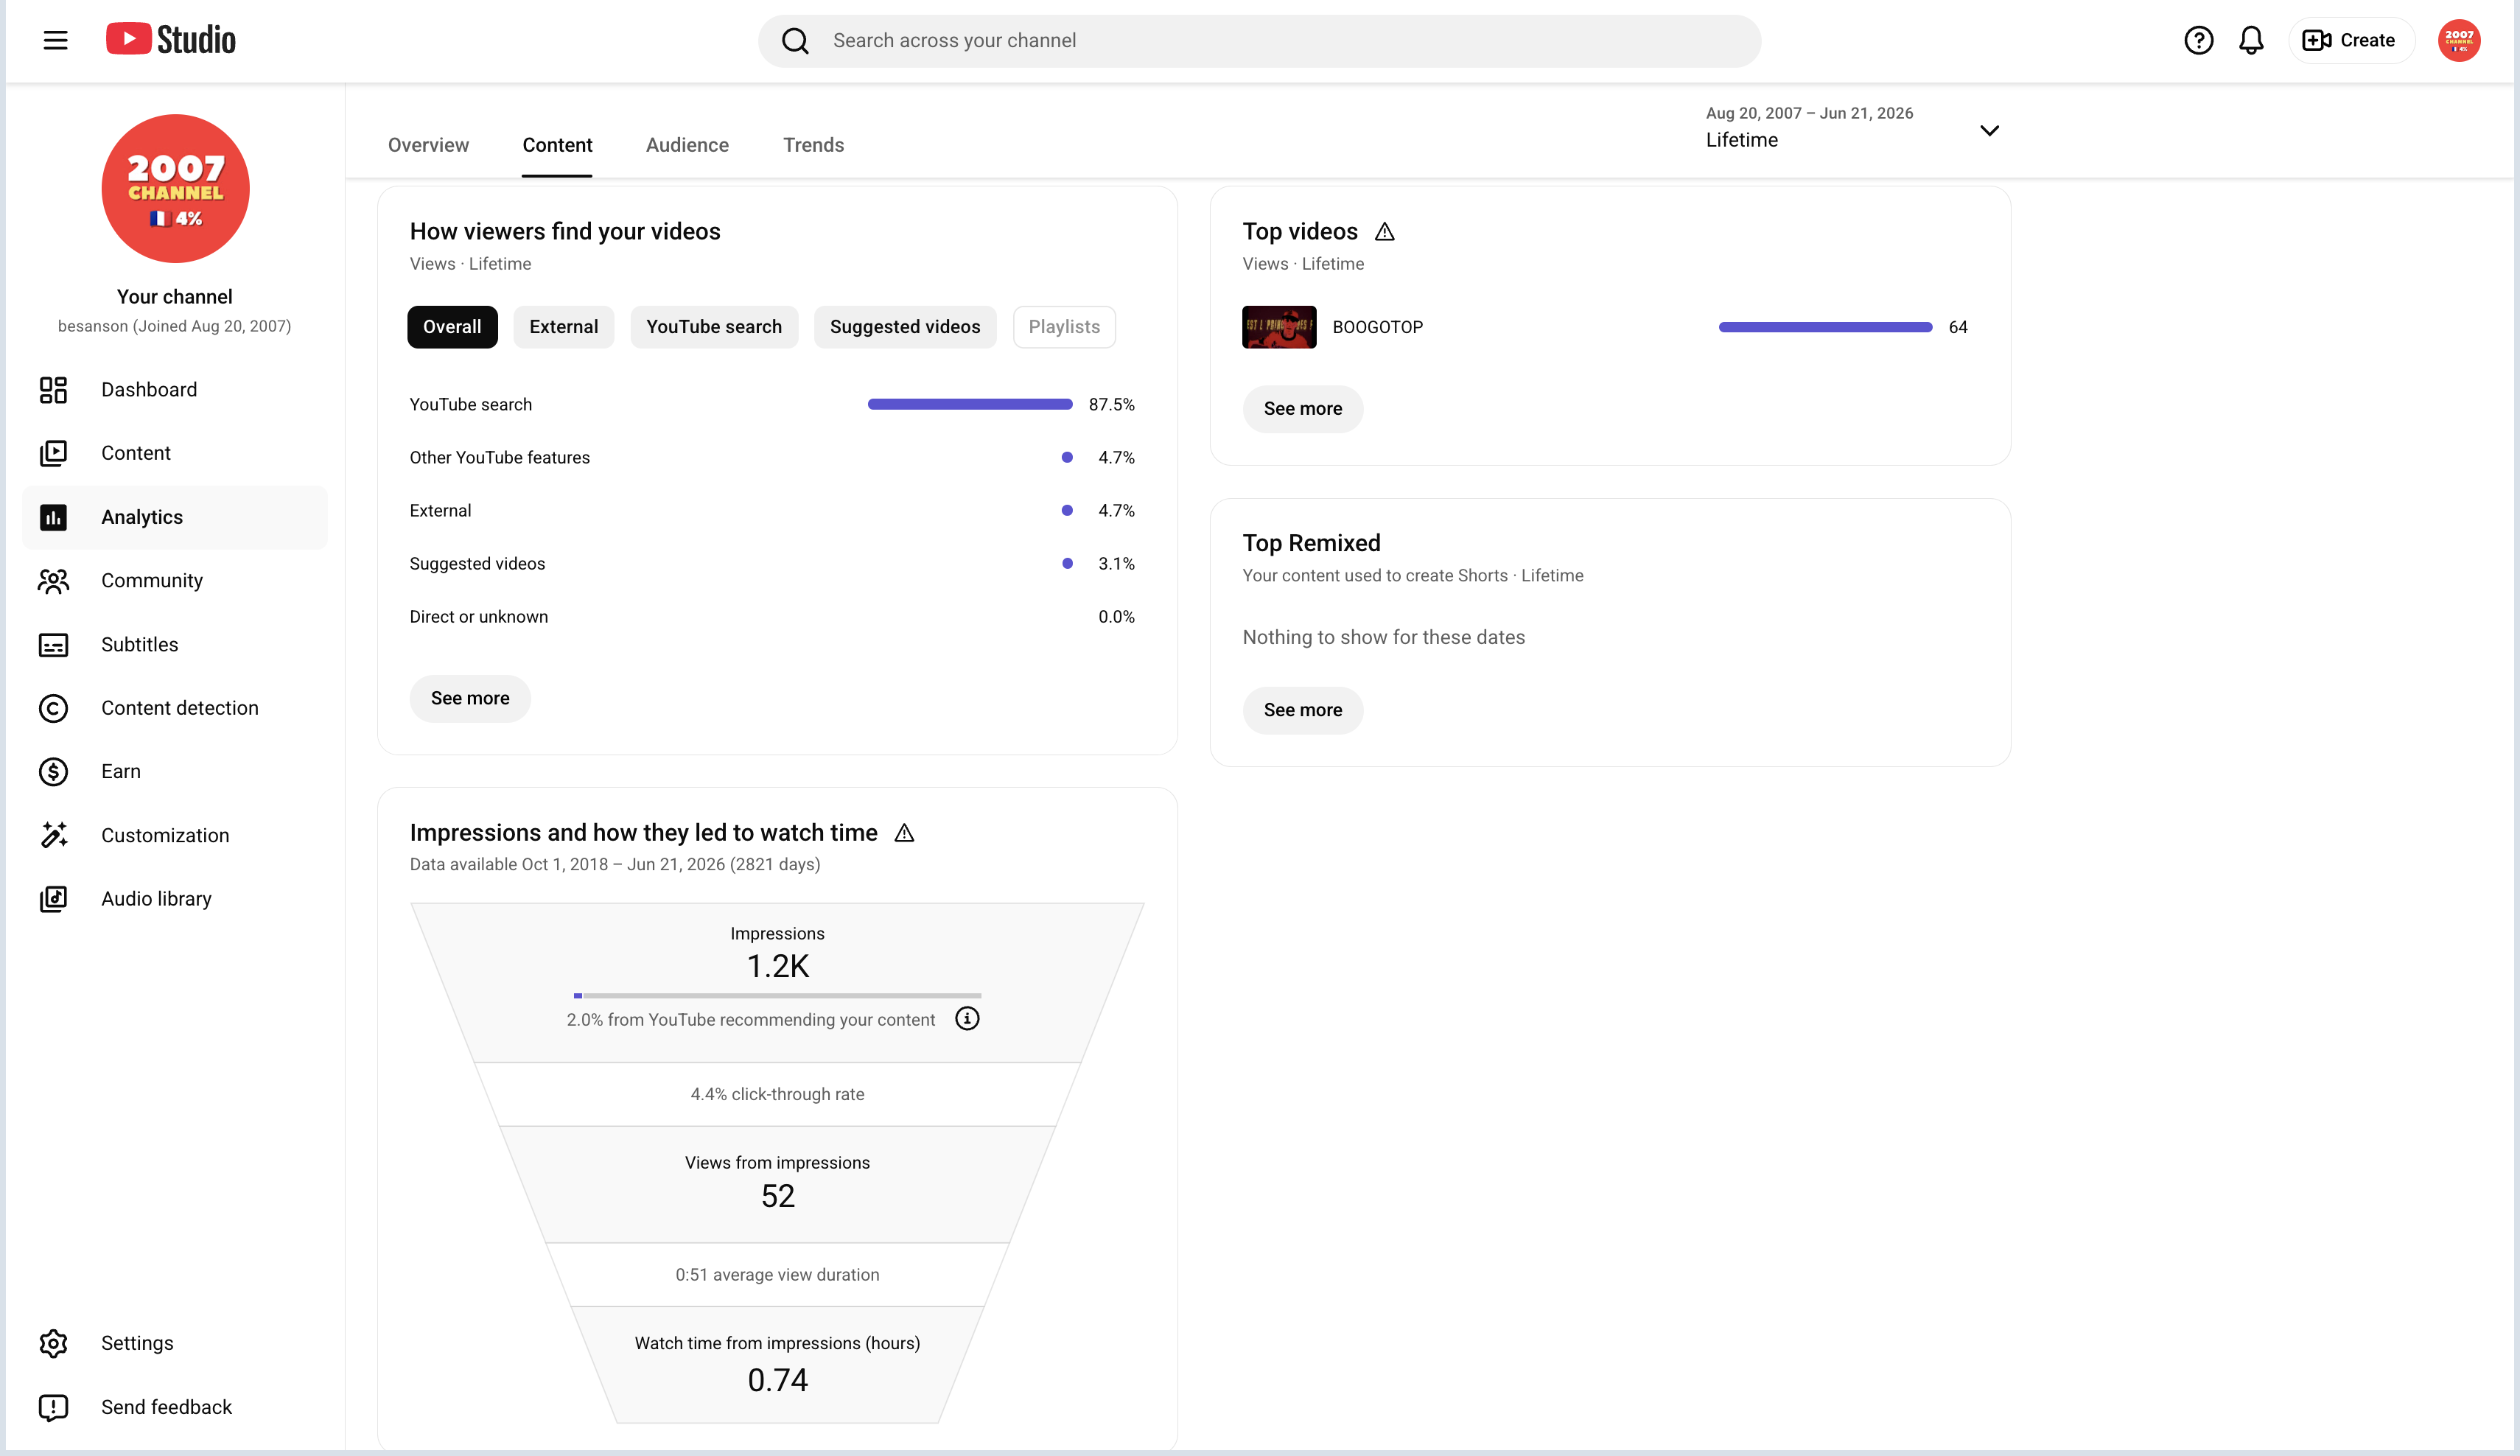Click the warning triangle beside Impressions heading
Image resolution: width=2520 pixels, height=1456 pixels.
(904, 833)
